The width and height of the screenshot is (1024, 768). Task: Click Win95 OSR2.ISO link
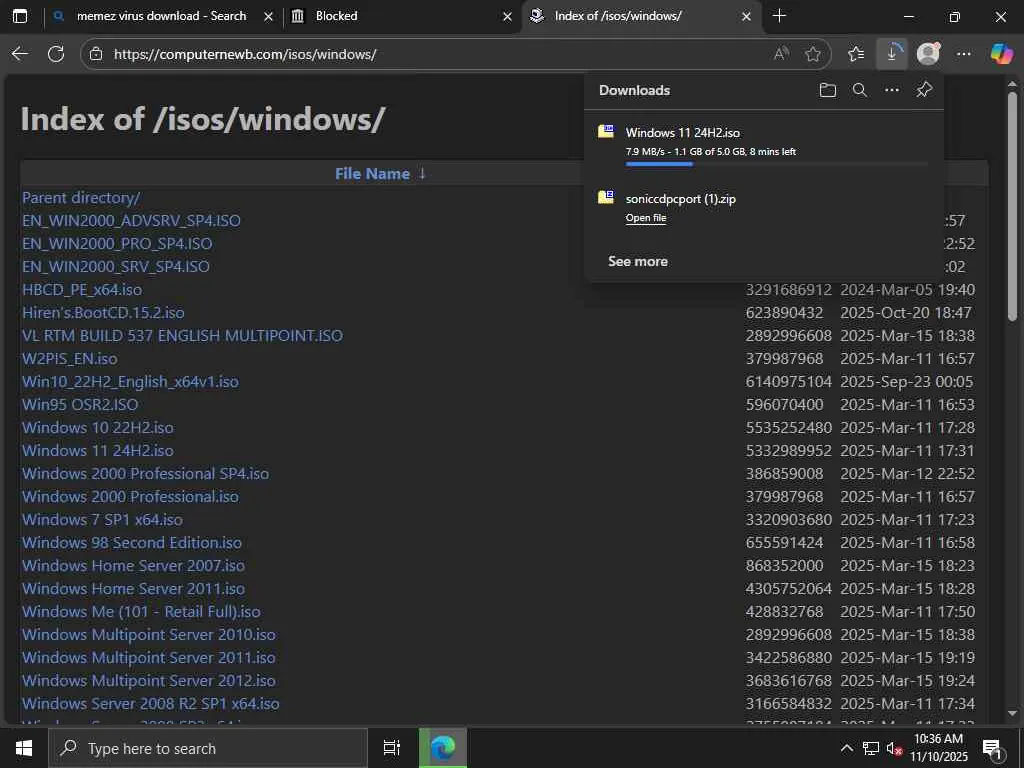80,404
